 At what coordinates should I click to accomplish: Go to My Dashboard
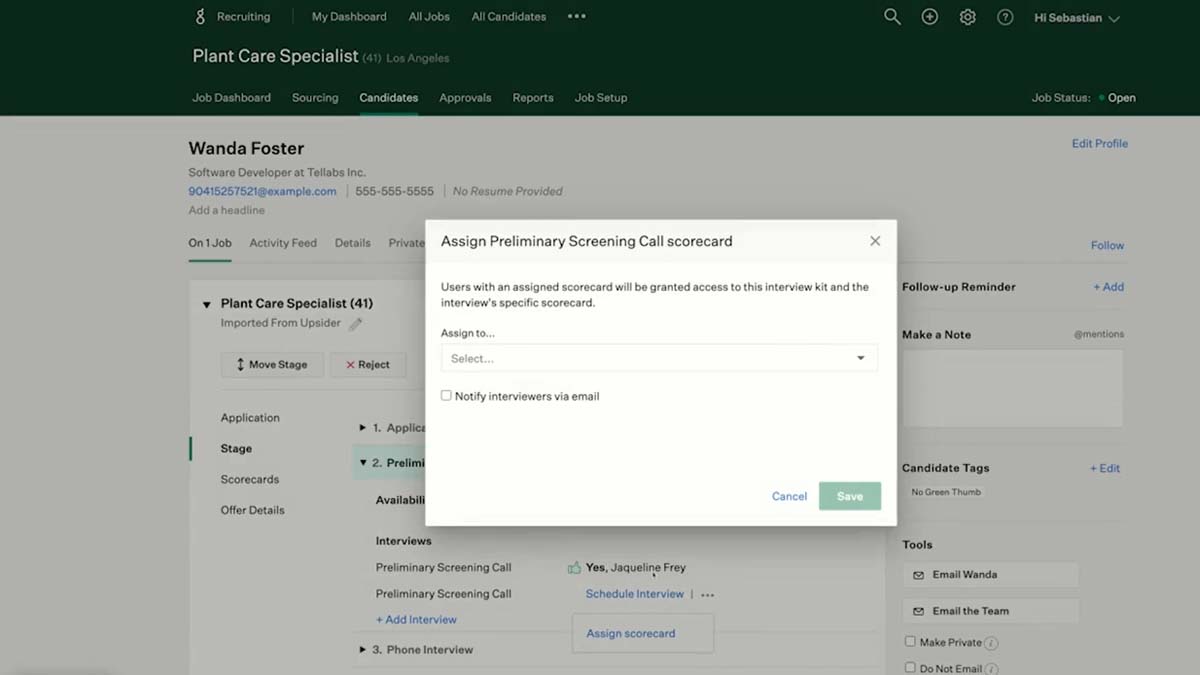(349, 17)
